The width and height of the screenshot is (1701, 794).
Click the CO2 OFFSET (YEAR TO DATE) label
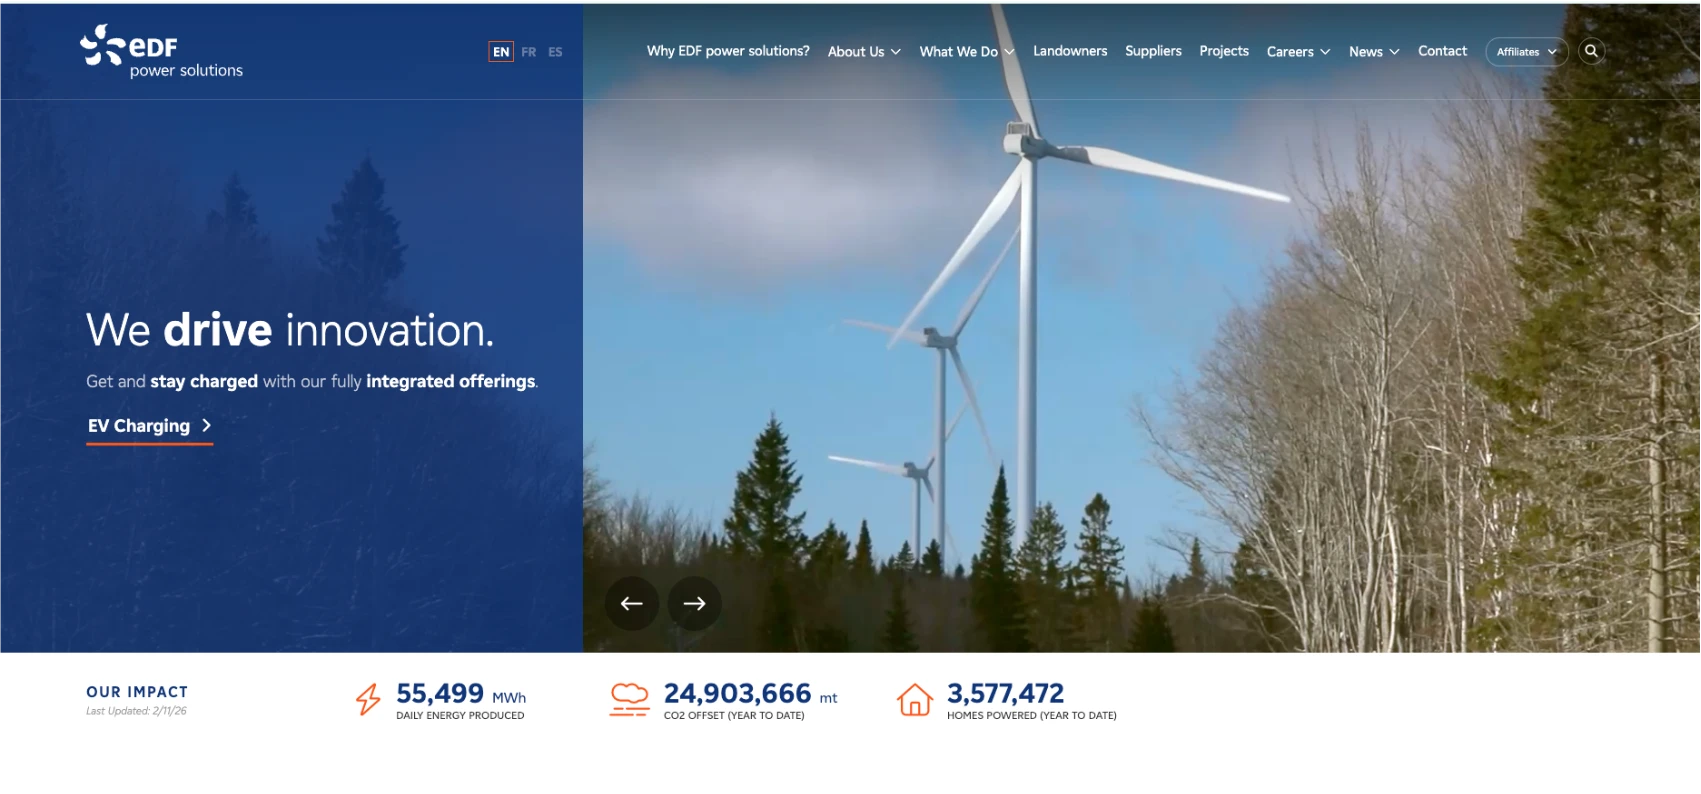[734, 716]
